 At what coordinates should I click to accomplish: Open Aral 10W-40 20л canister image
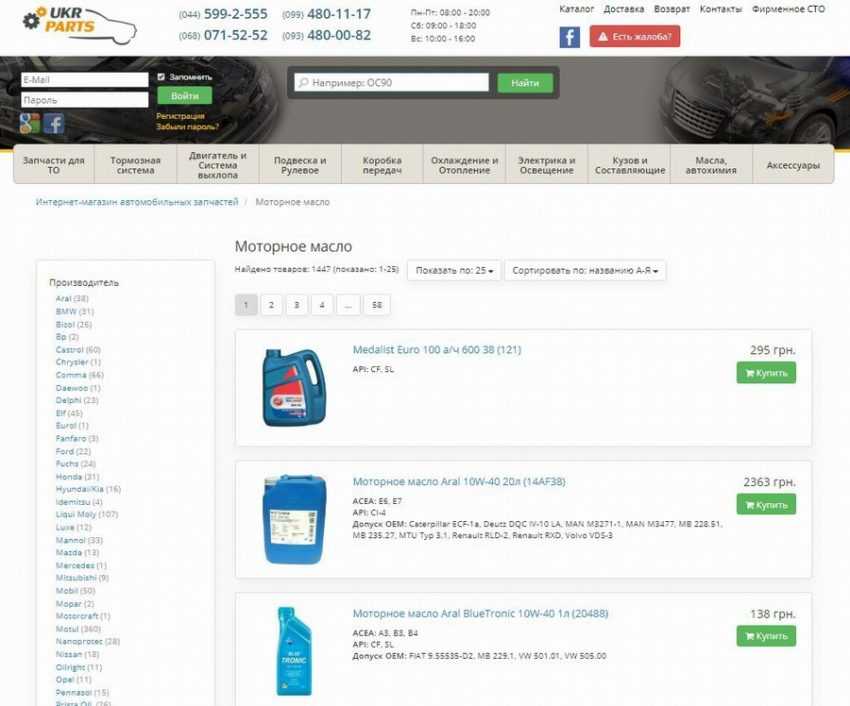[x=293, y=519]
